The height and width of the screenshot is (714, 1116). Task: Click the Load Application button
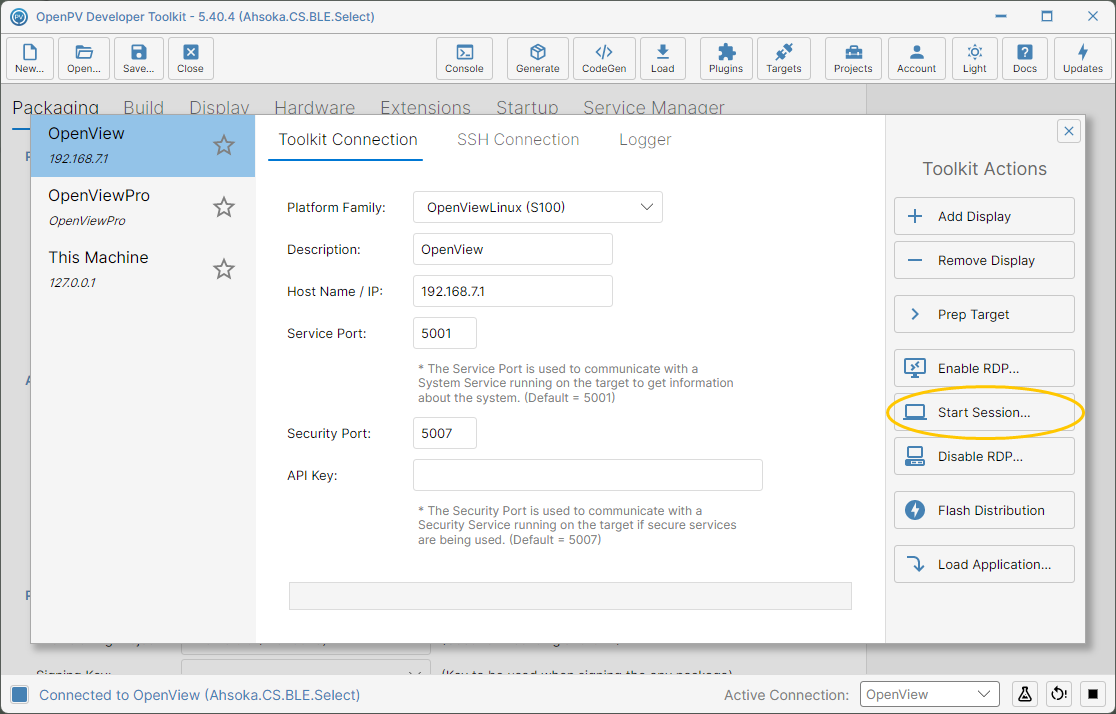[984, 565]
